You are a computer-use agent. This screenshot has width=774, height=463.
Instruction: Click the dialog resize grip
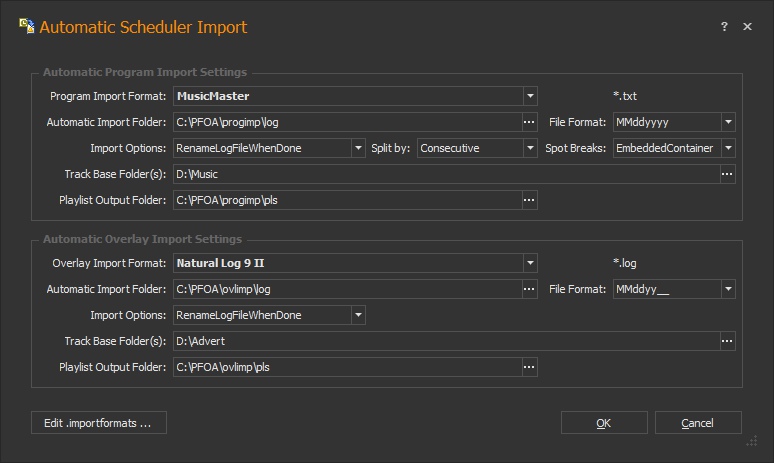tap(752, 441)
